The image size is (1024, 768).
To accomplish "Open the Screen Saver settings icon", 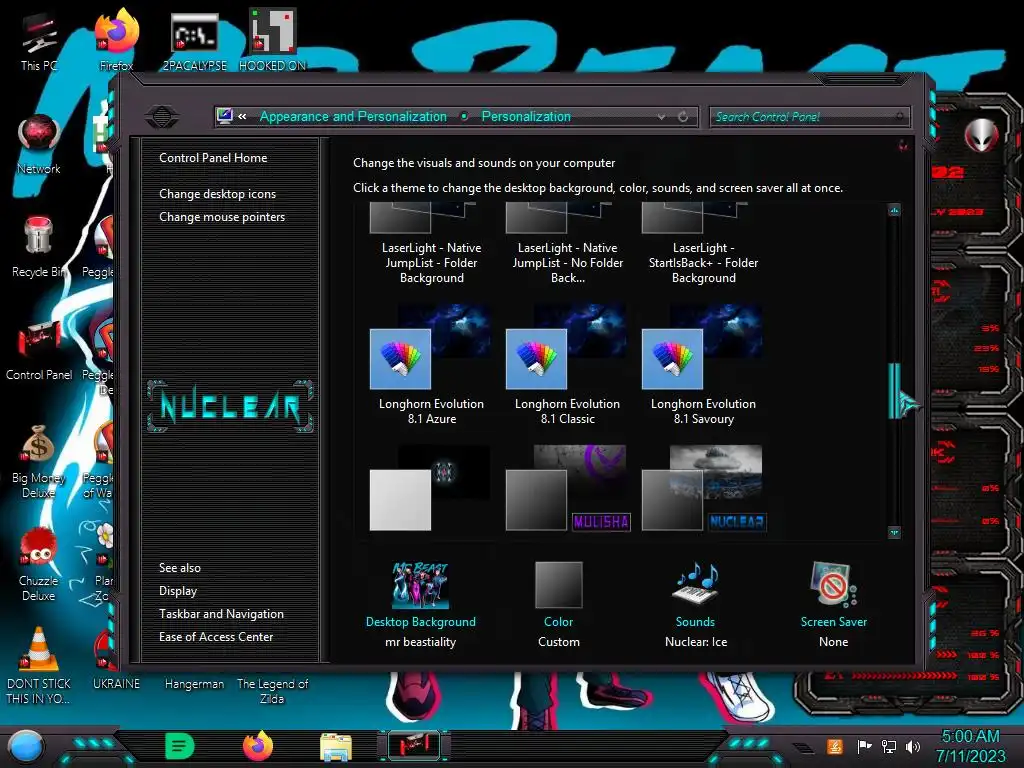I will tap(833, 585).
